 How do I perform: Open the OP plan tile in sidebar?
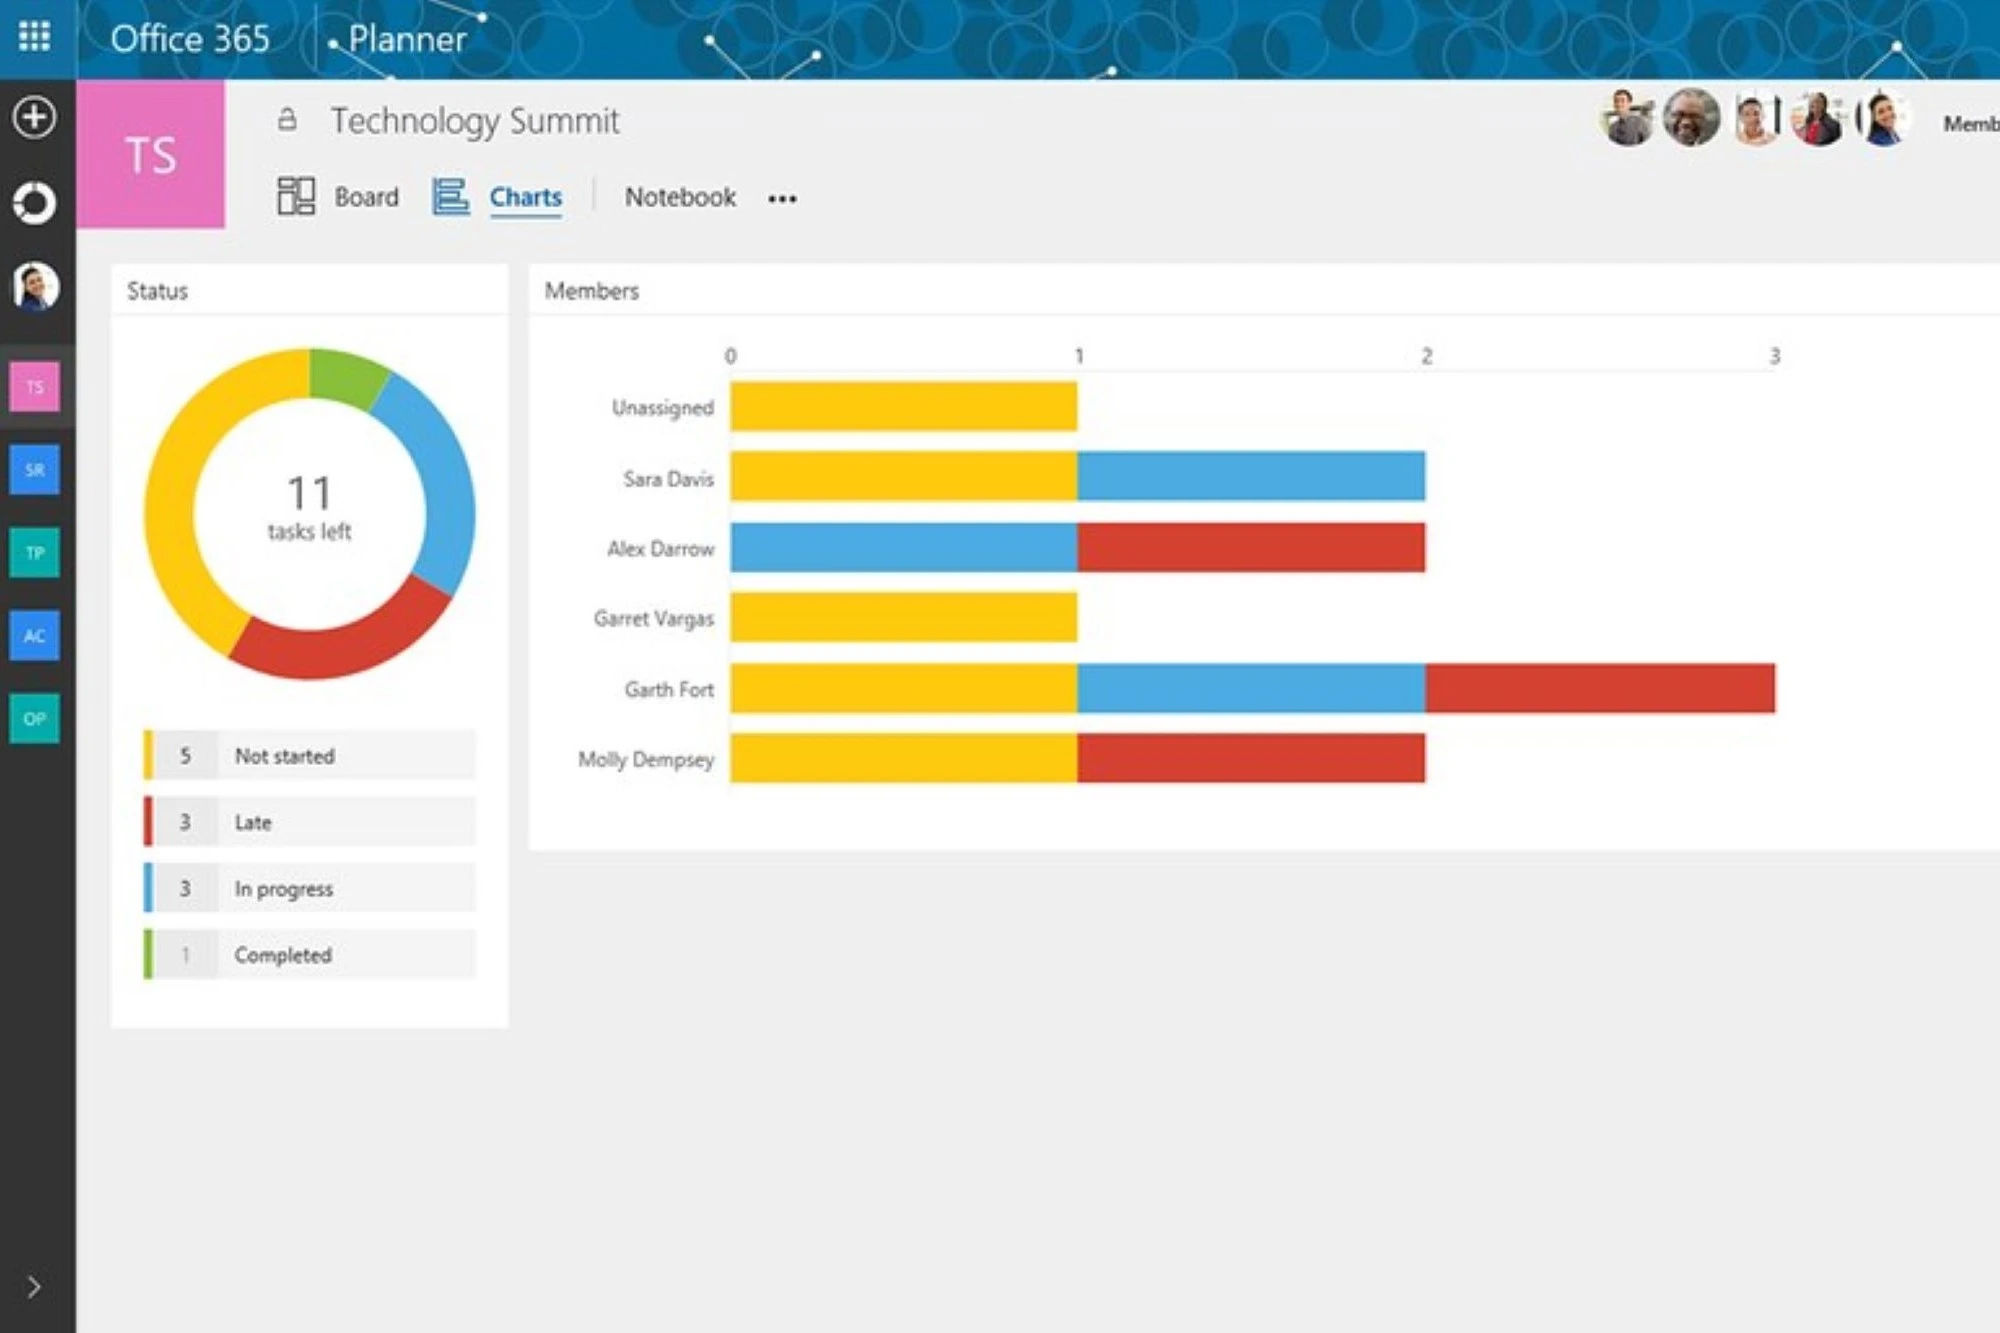coord(35,719)
